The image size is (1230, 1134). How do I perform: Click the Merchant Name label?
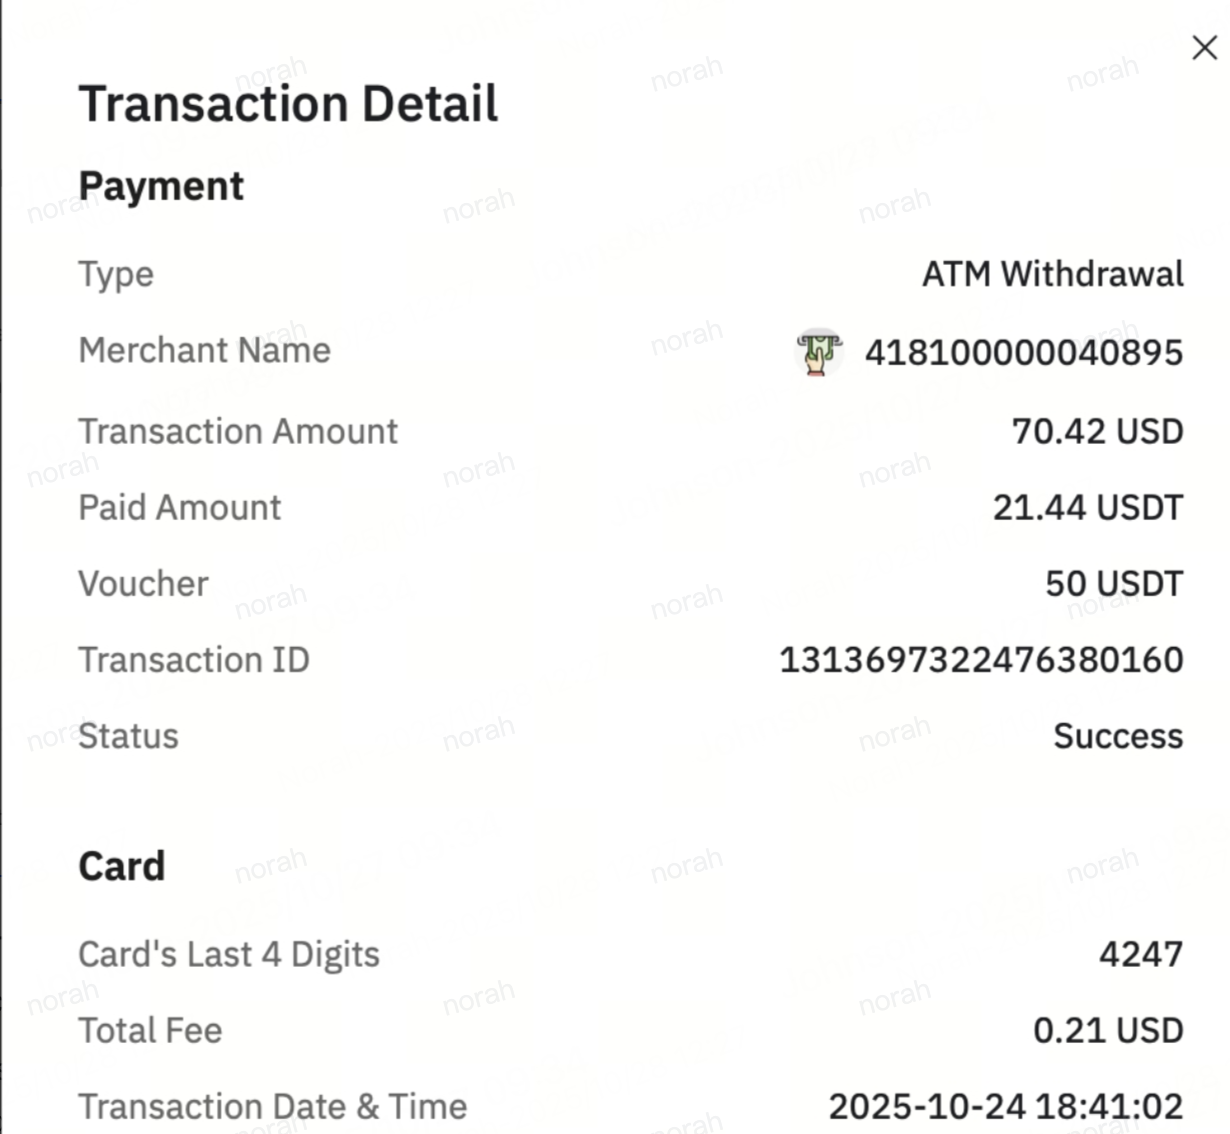(204, 350)
